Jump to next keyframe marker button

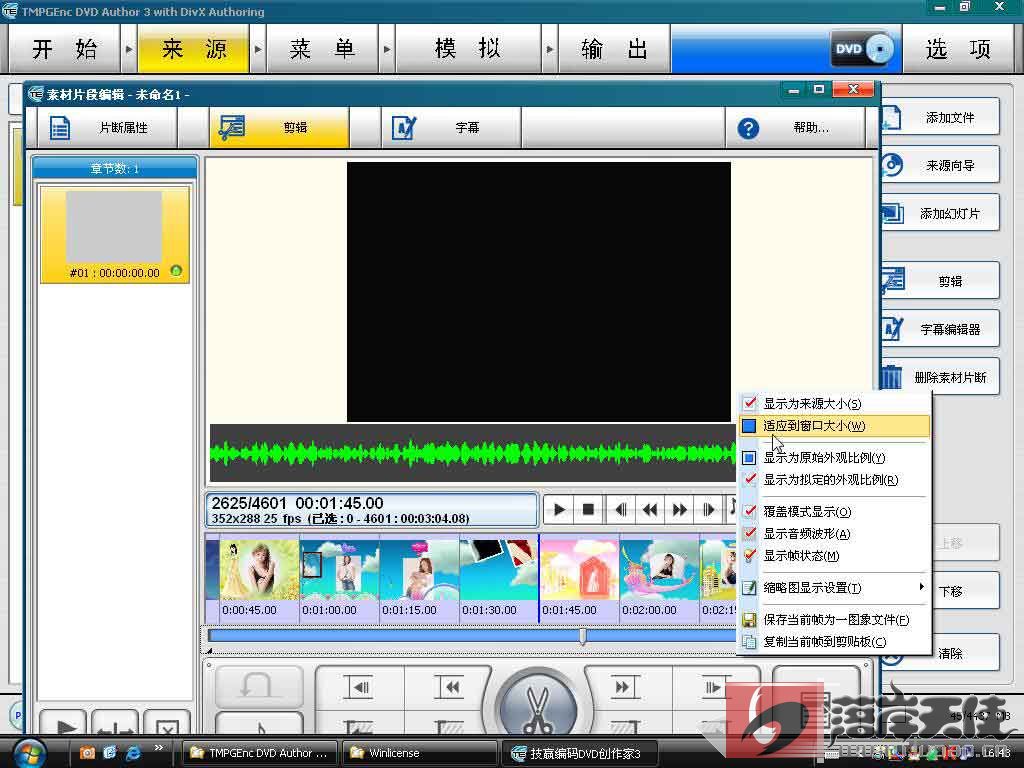coord(623,687)
